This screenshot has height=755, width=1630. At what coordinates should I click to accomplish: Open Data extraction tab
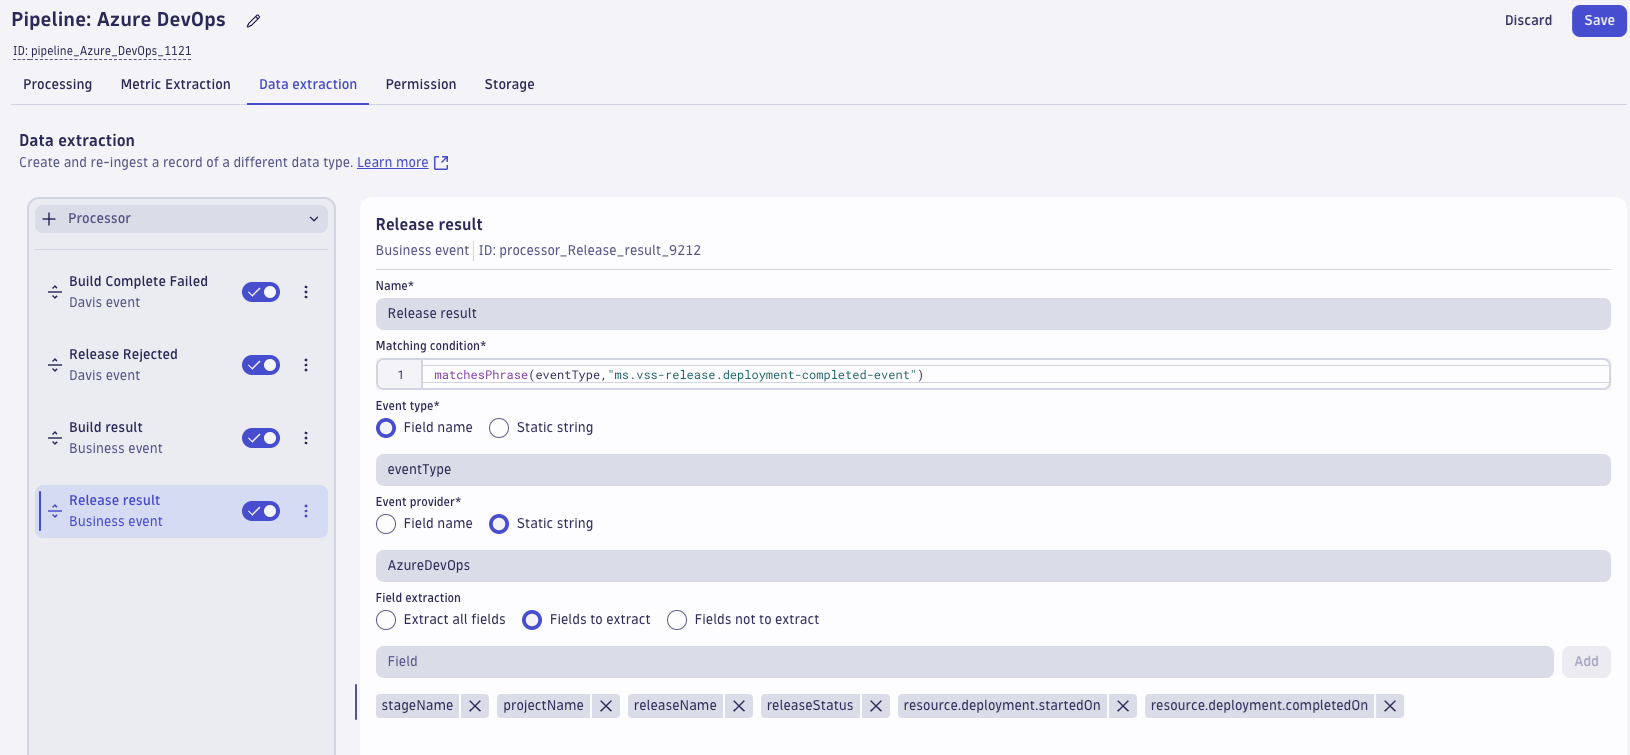pos(308,85)
